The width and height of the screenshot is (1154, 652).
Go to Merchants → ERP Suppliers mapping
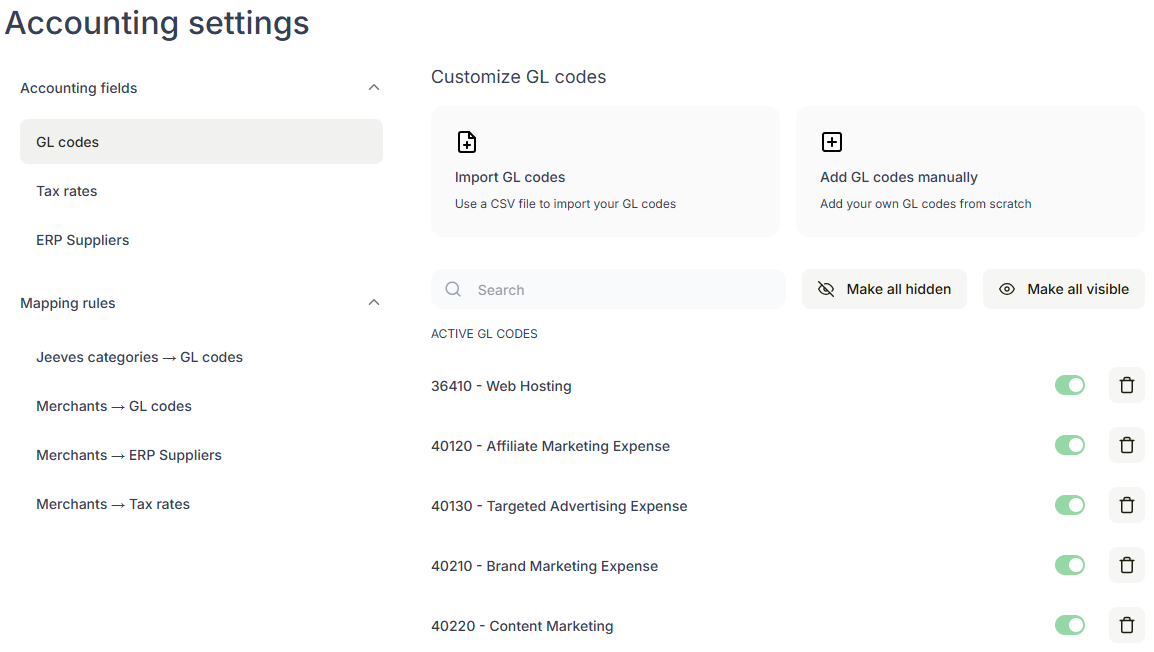click(129, 455)
